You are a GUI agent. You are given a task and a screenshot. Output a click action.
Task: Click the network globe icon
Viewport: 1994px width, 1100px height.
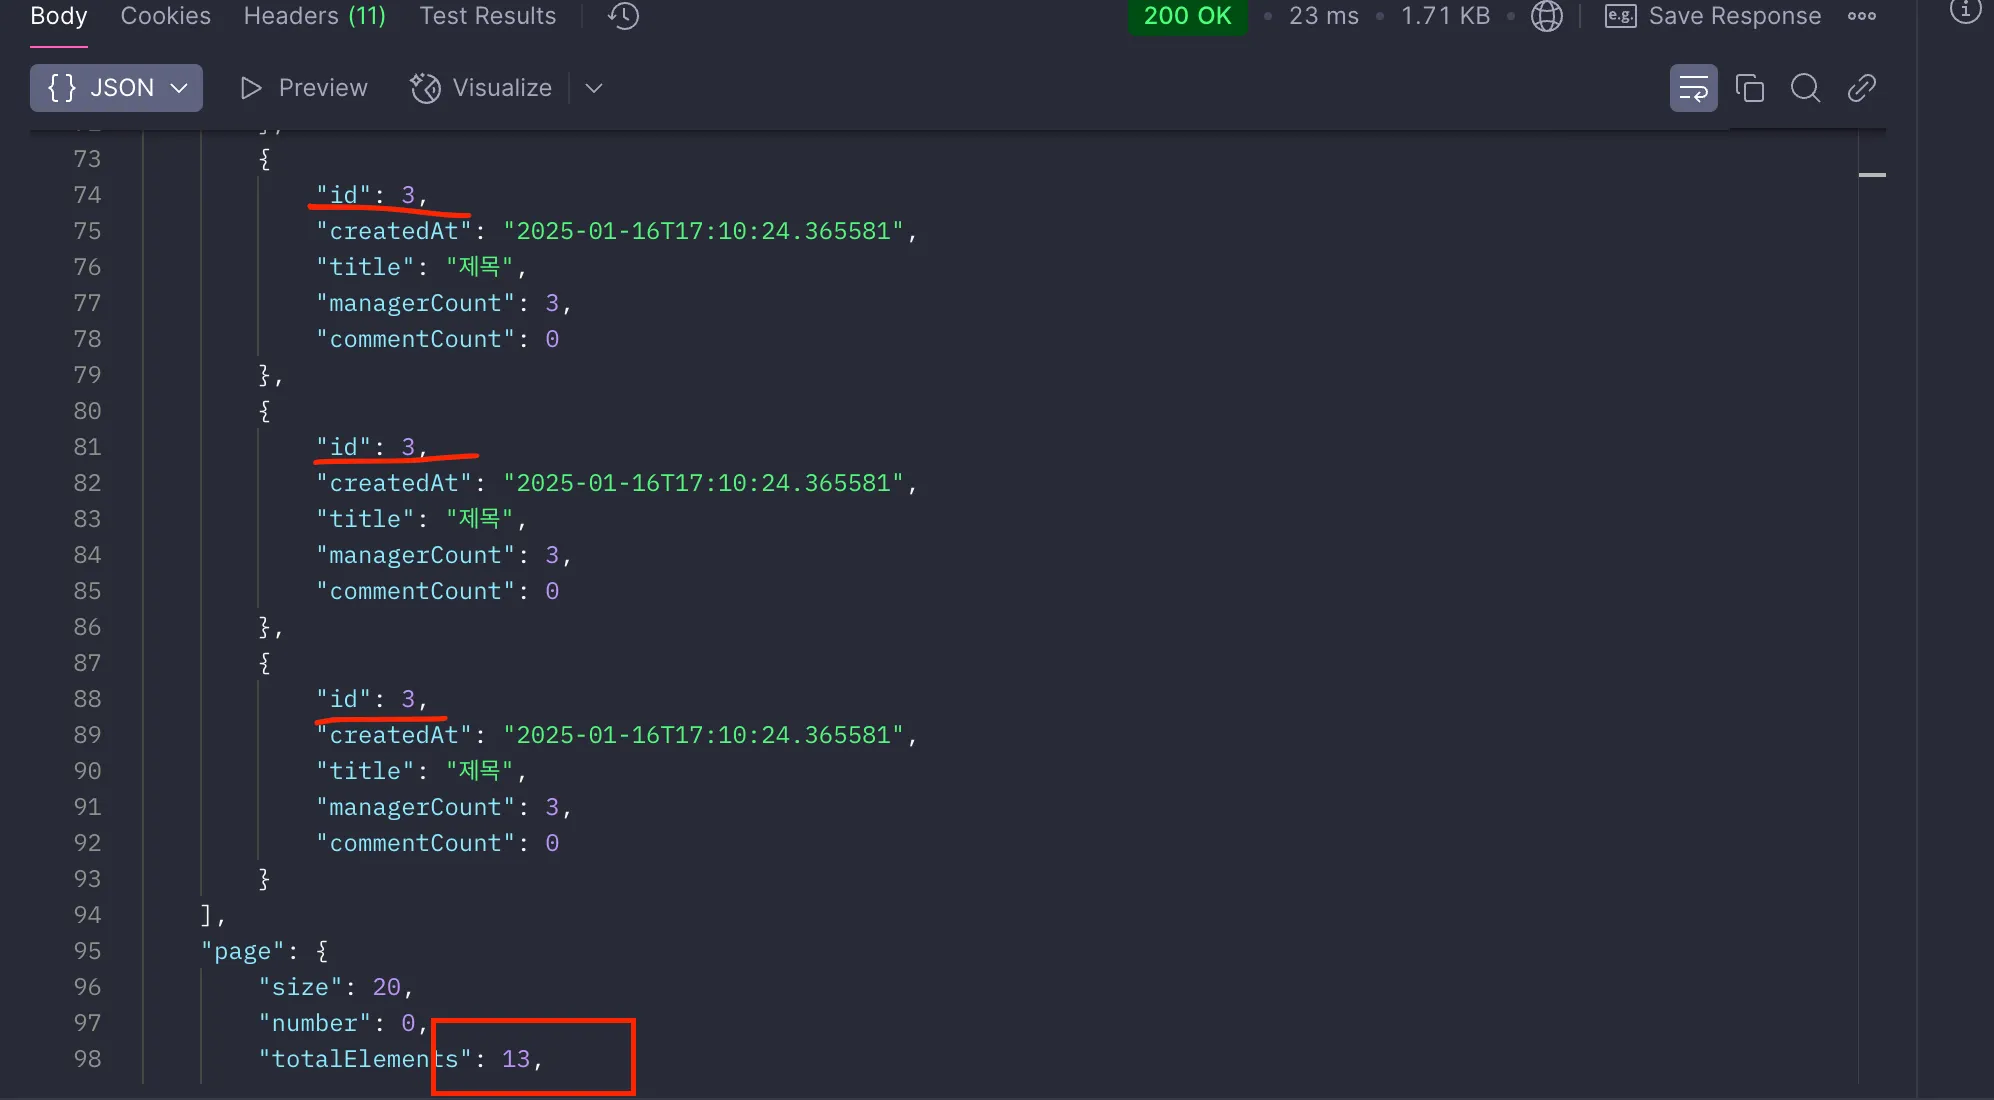(1546, 16)
